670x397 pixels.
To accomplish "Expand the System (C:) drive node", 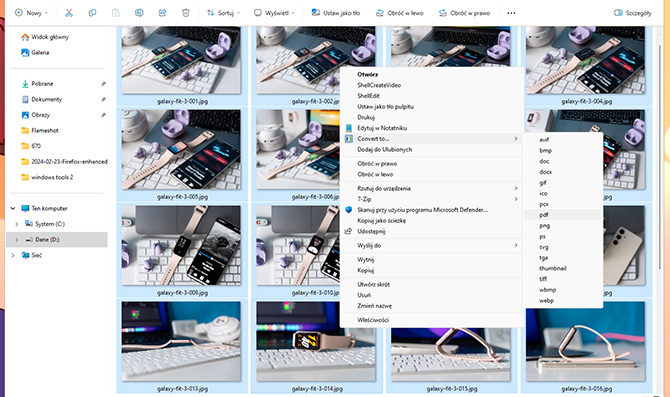I will tap(17, 224).
